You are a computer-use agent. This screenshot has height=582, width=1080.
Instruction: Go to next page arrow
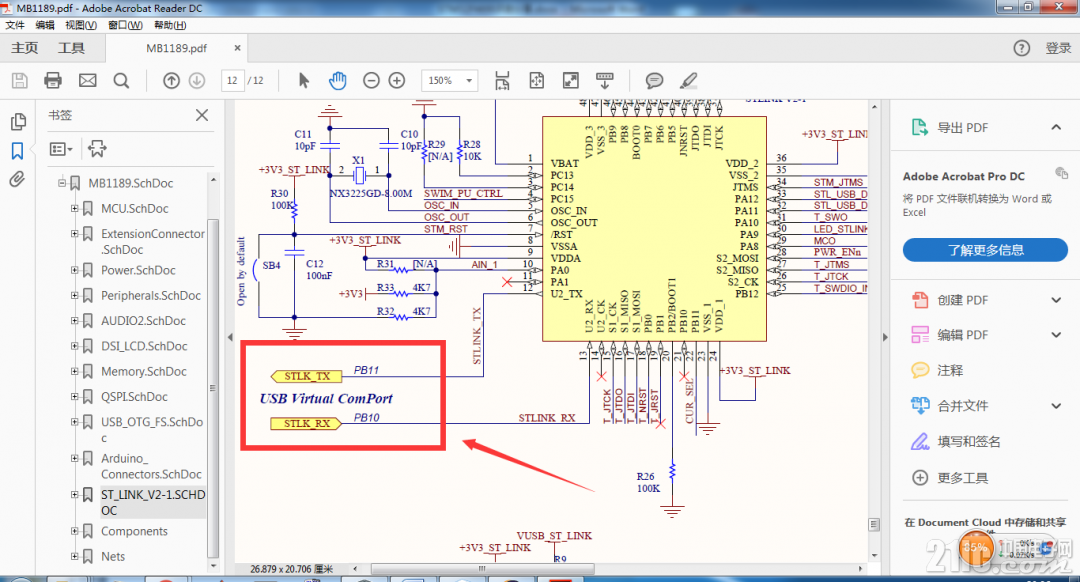click(197, 81)
